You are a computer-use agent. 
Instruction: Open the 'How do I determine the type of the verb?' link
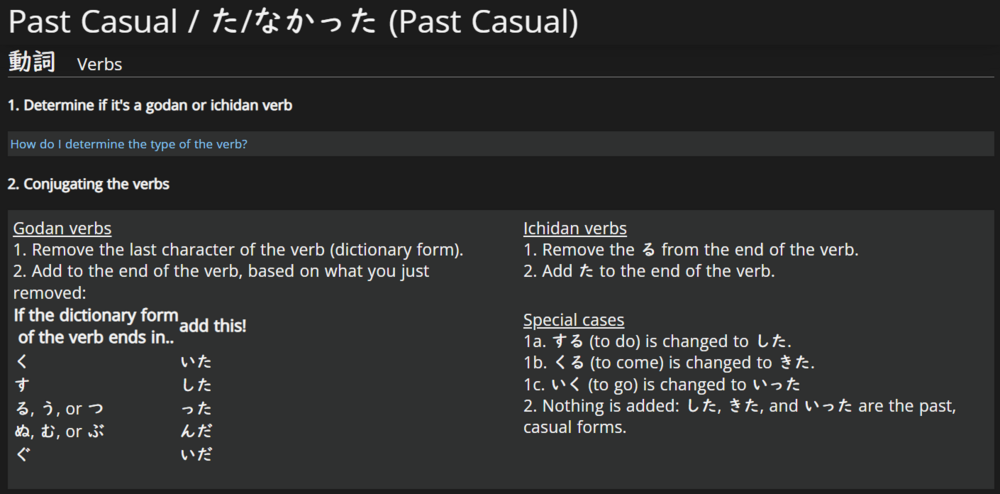(x=129, y=144)
